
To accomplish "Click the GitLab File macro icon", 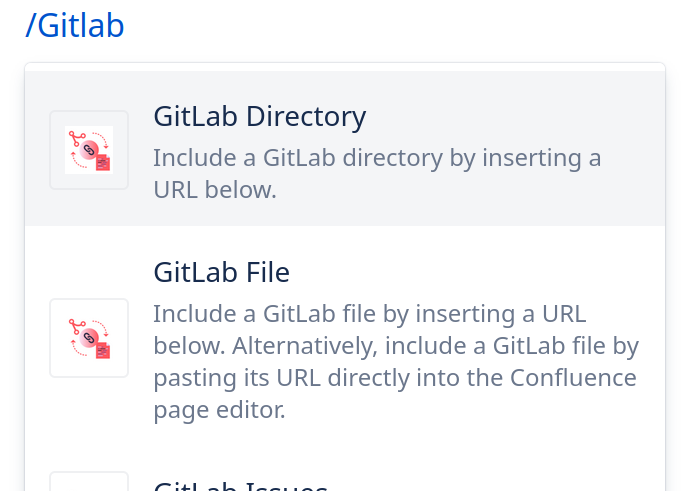I will coord(89,338).
